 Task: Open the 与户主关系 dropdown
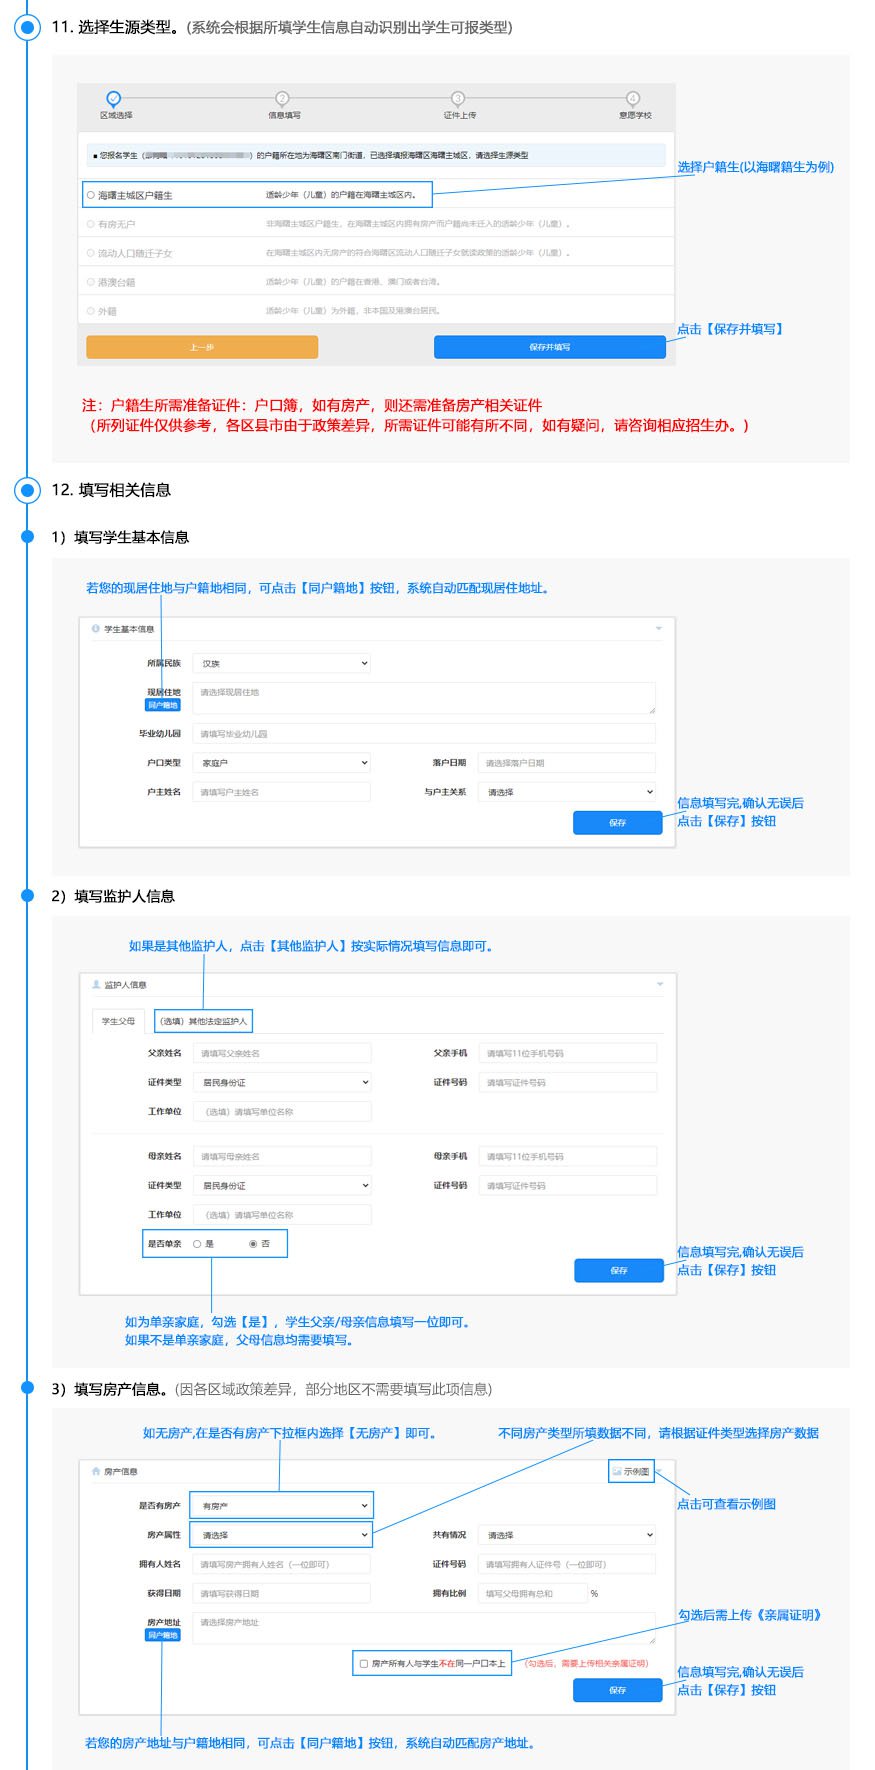(568, 792)
